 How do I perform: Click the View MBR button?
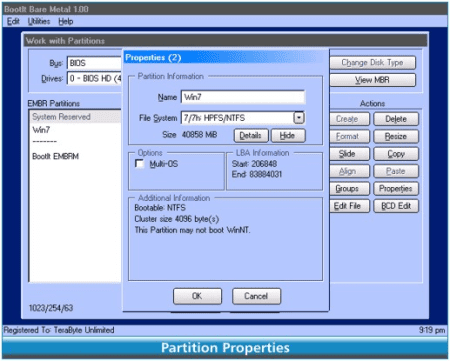[372, 80]
